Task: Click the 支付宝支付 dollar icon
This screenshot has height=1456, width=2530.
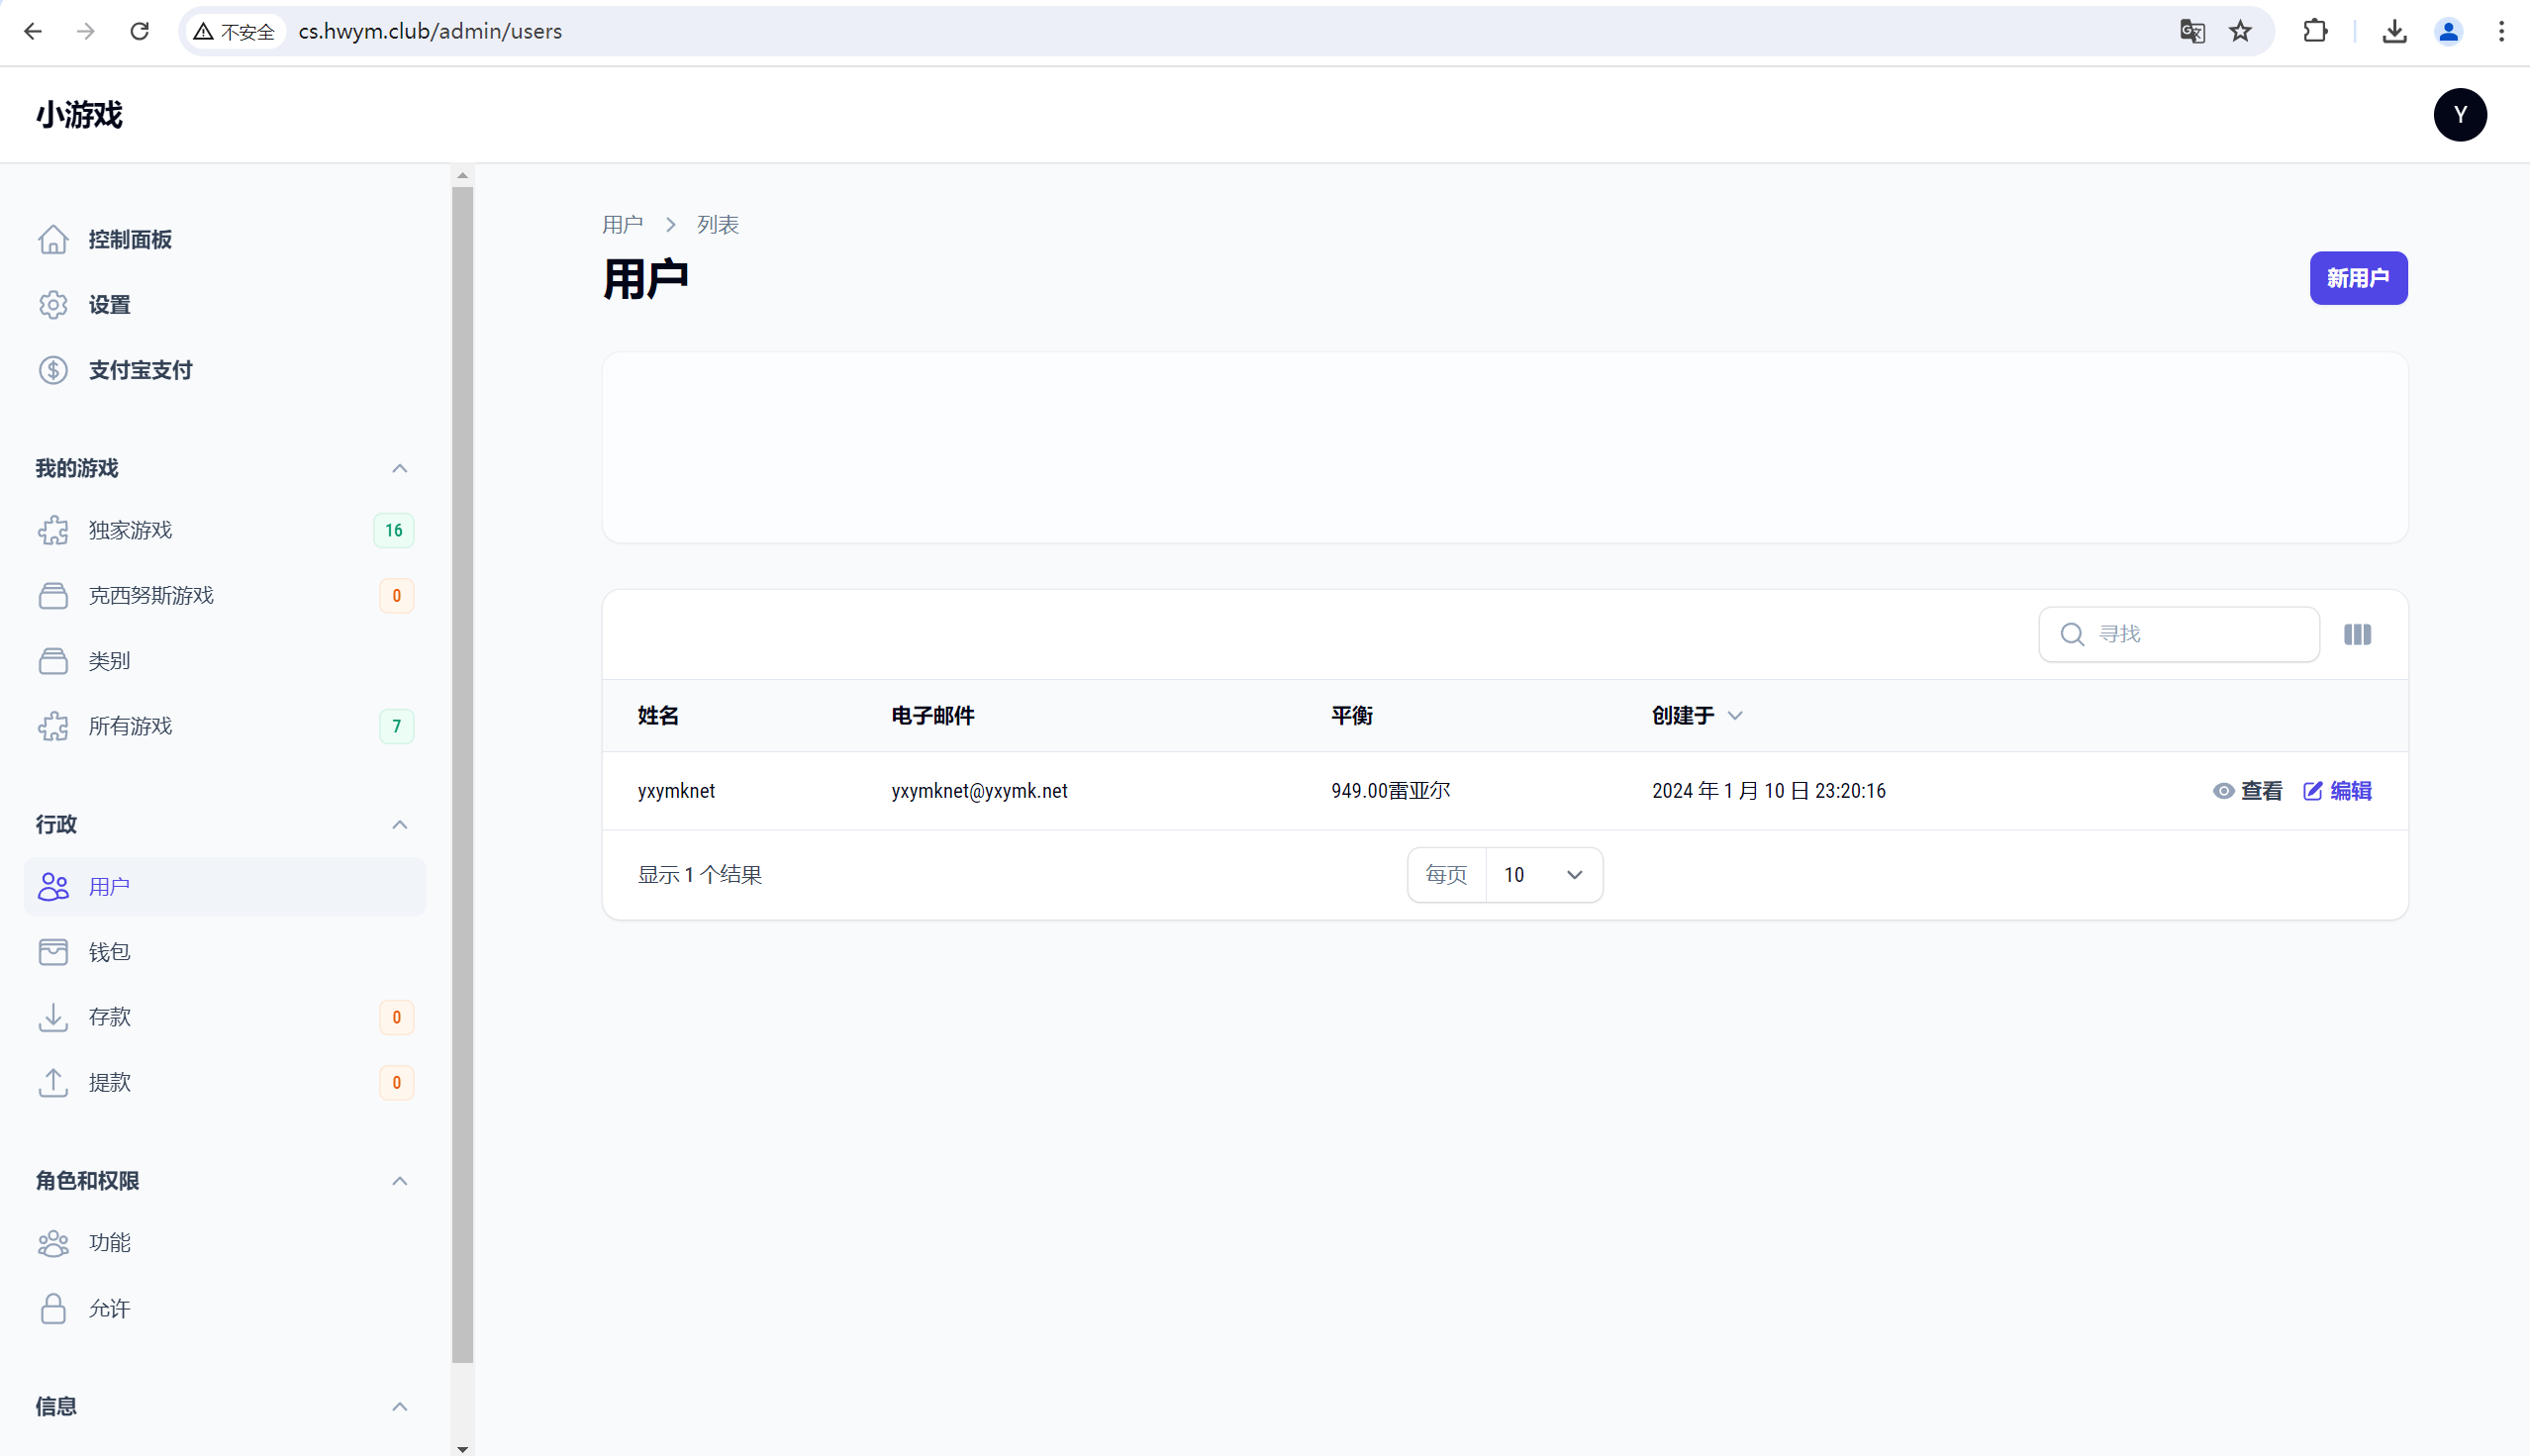Action: 53,370
